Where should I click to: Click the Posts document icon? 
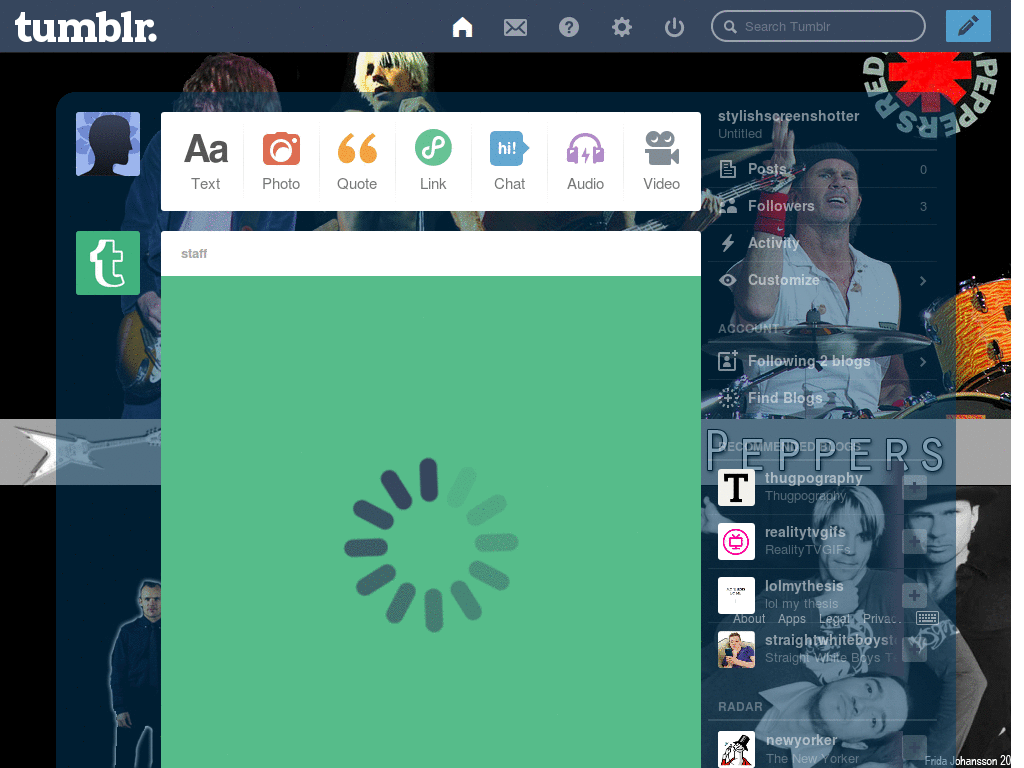[728, 169]
